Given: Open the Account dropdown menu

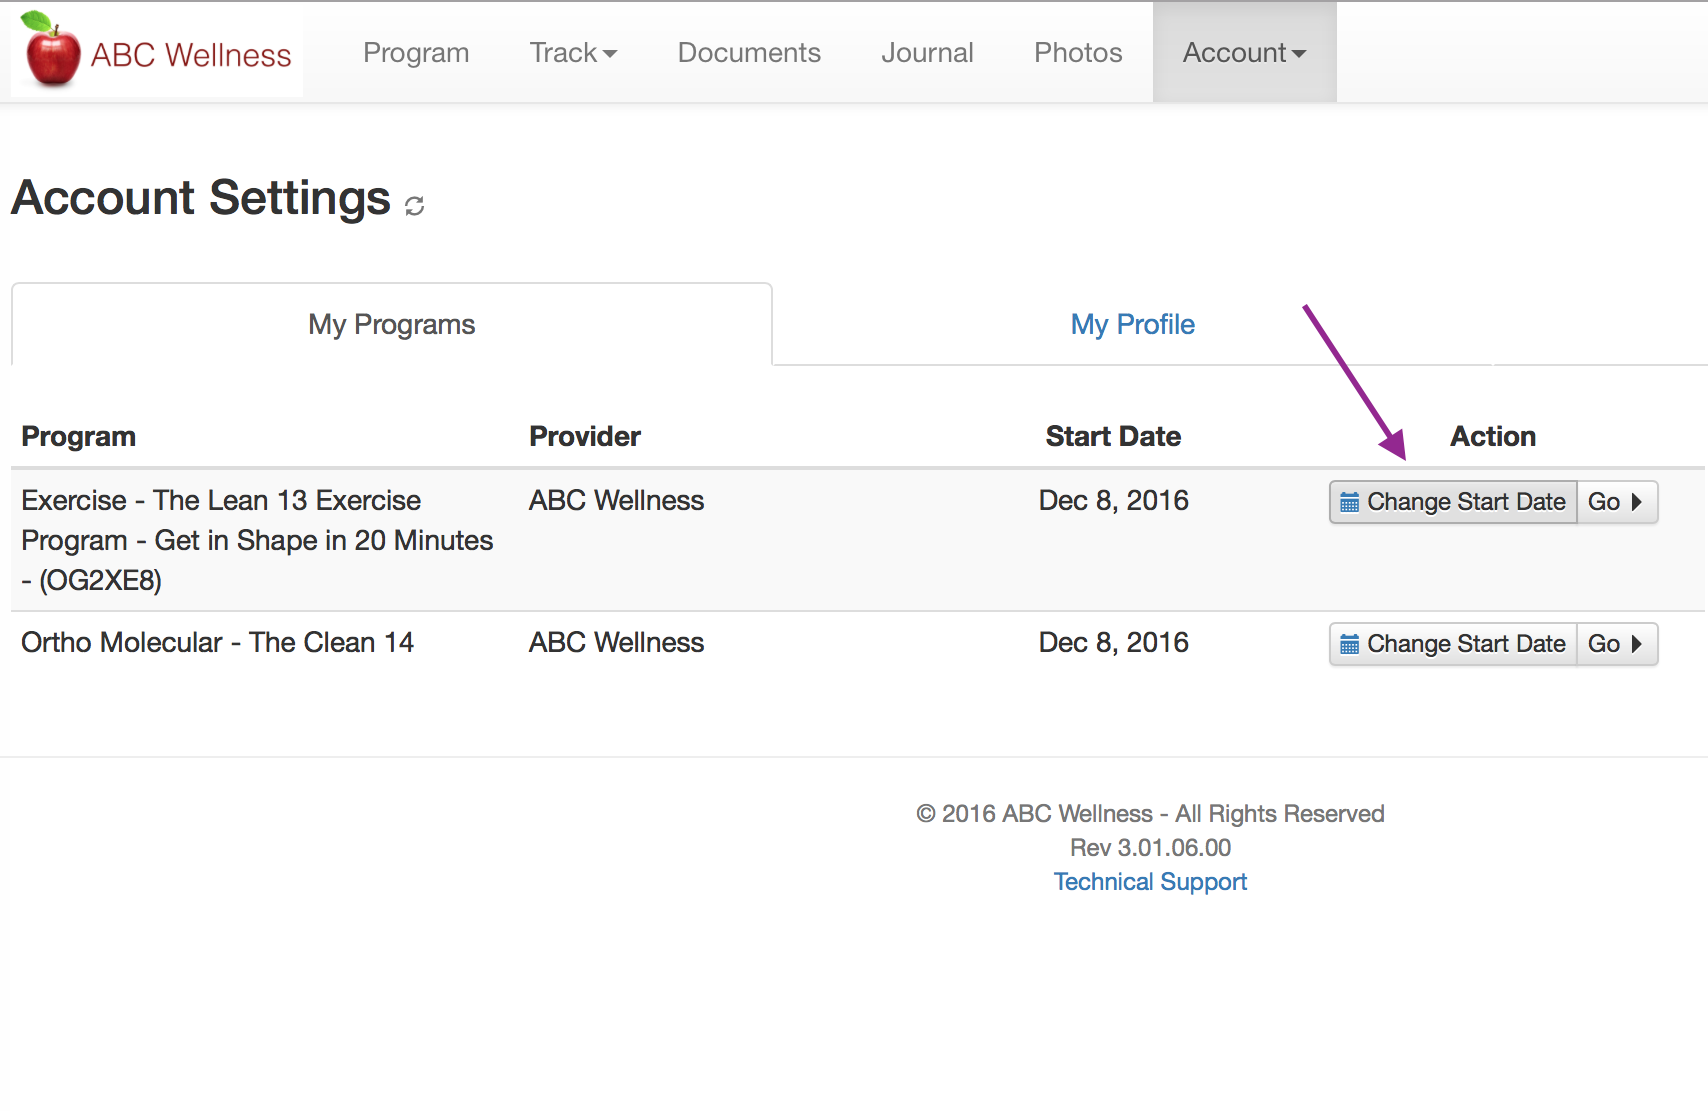Looking at the screenshot, I should [1244, 53].
